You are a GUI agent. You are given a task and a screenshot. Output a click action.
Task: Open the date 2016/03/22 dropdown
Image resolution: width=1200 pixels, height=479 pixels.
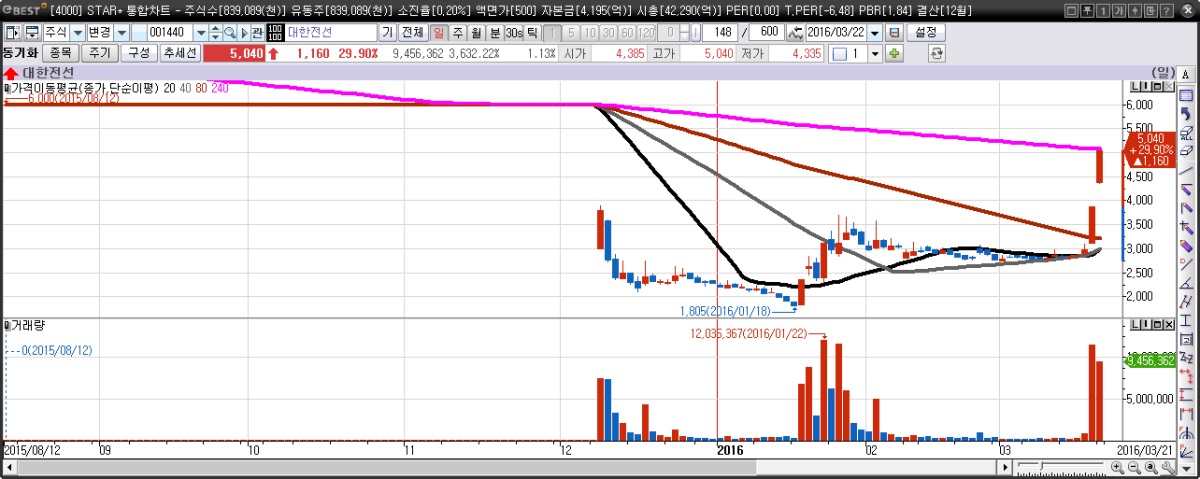click(874, 32)
